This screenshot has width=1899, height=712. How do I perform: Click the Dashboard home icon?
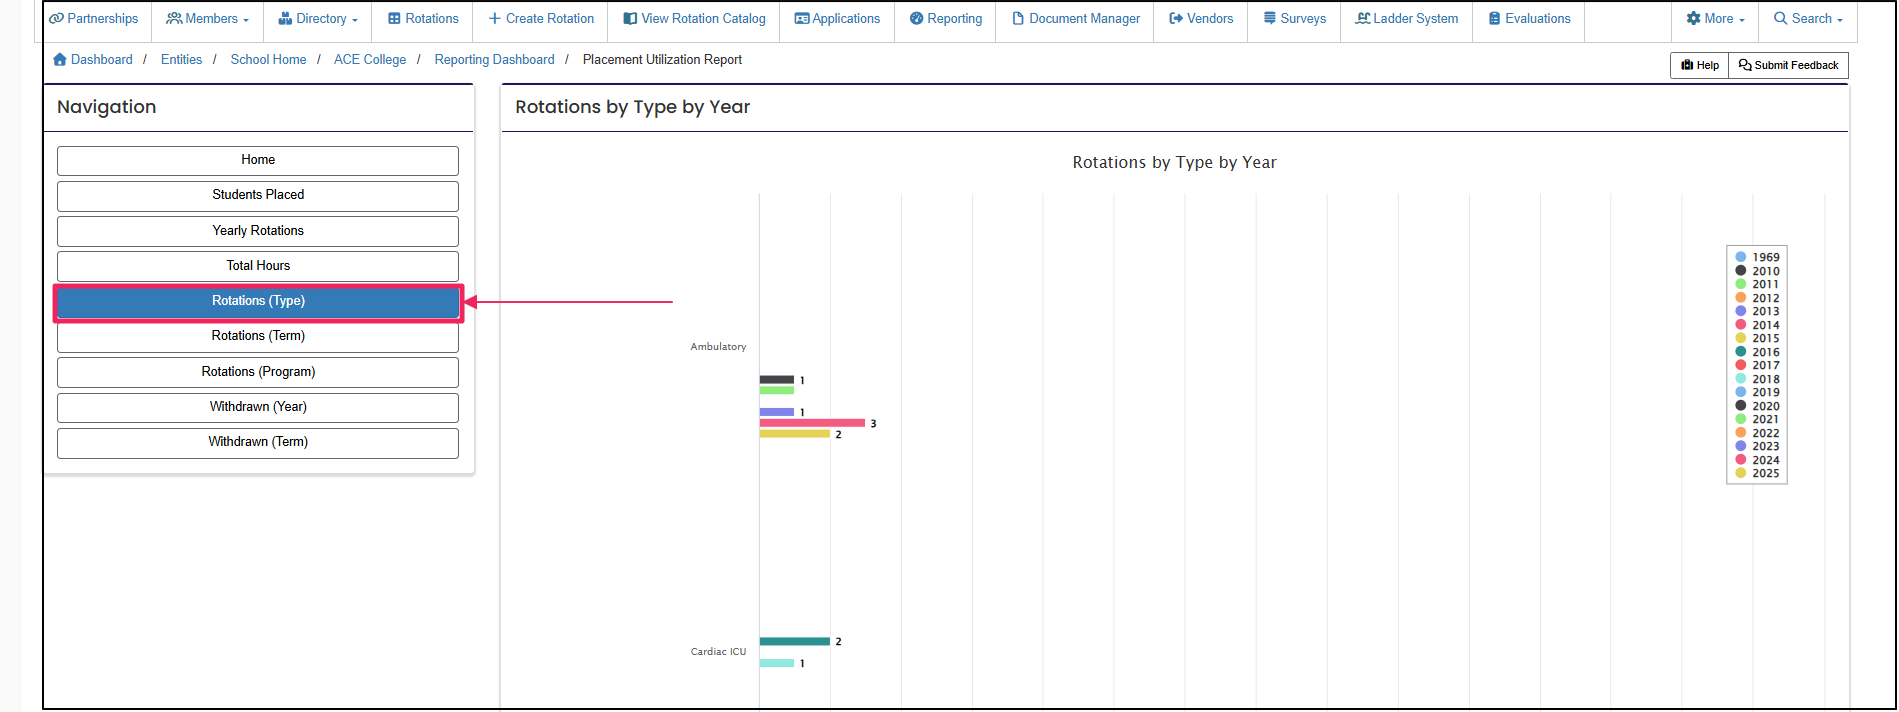point(60,60)
